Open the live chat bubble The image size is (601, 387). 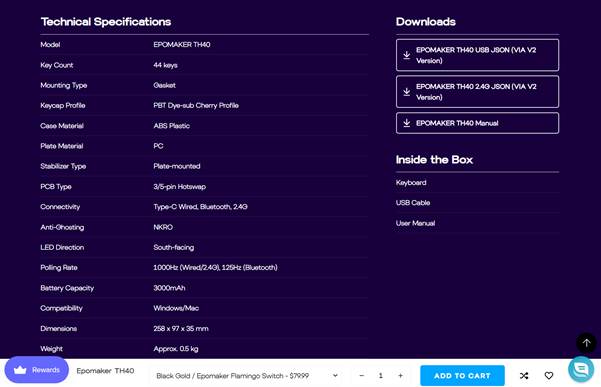[x=581, y=369]
